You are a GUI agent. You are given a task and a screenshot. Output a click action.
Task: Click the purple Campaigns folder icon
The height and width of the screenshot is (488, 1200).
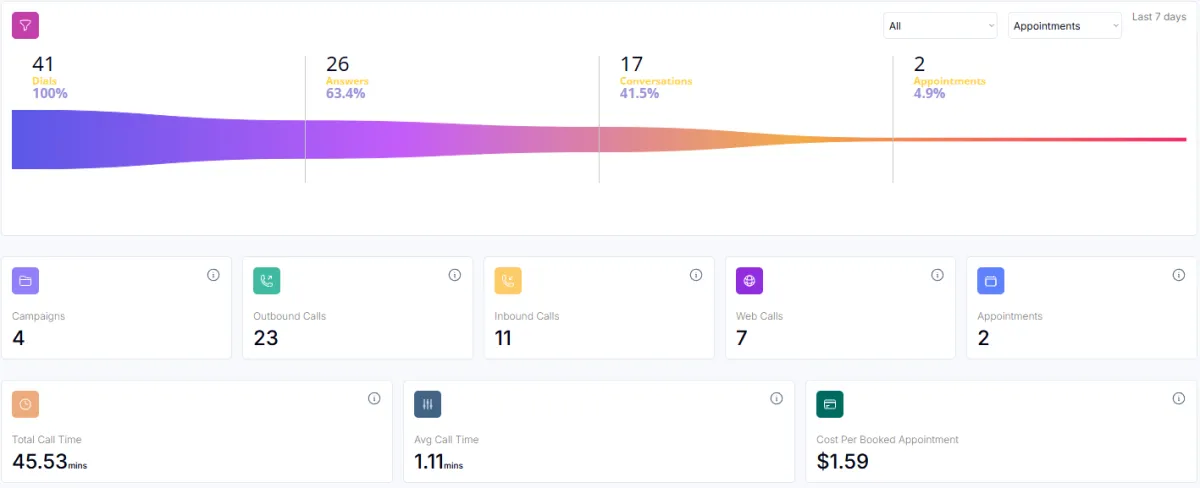coord(26,281)
